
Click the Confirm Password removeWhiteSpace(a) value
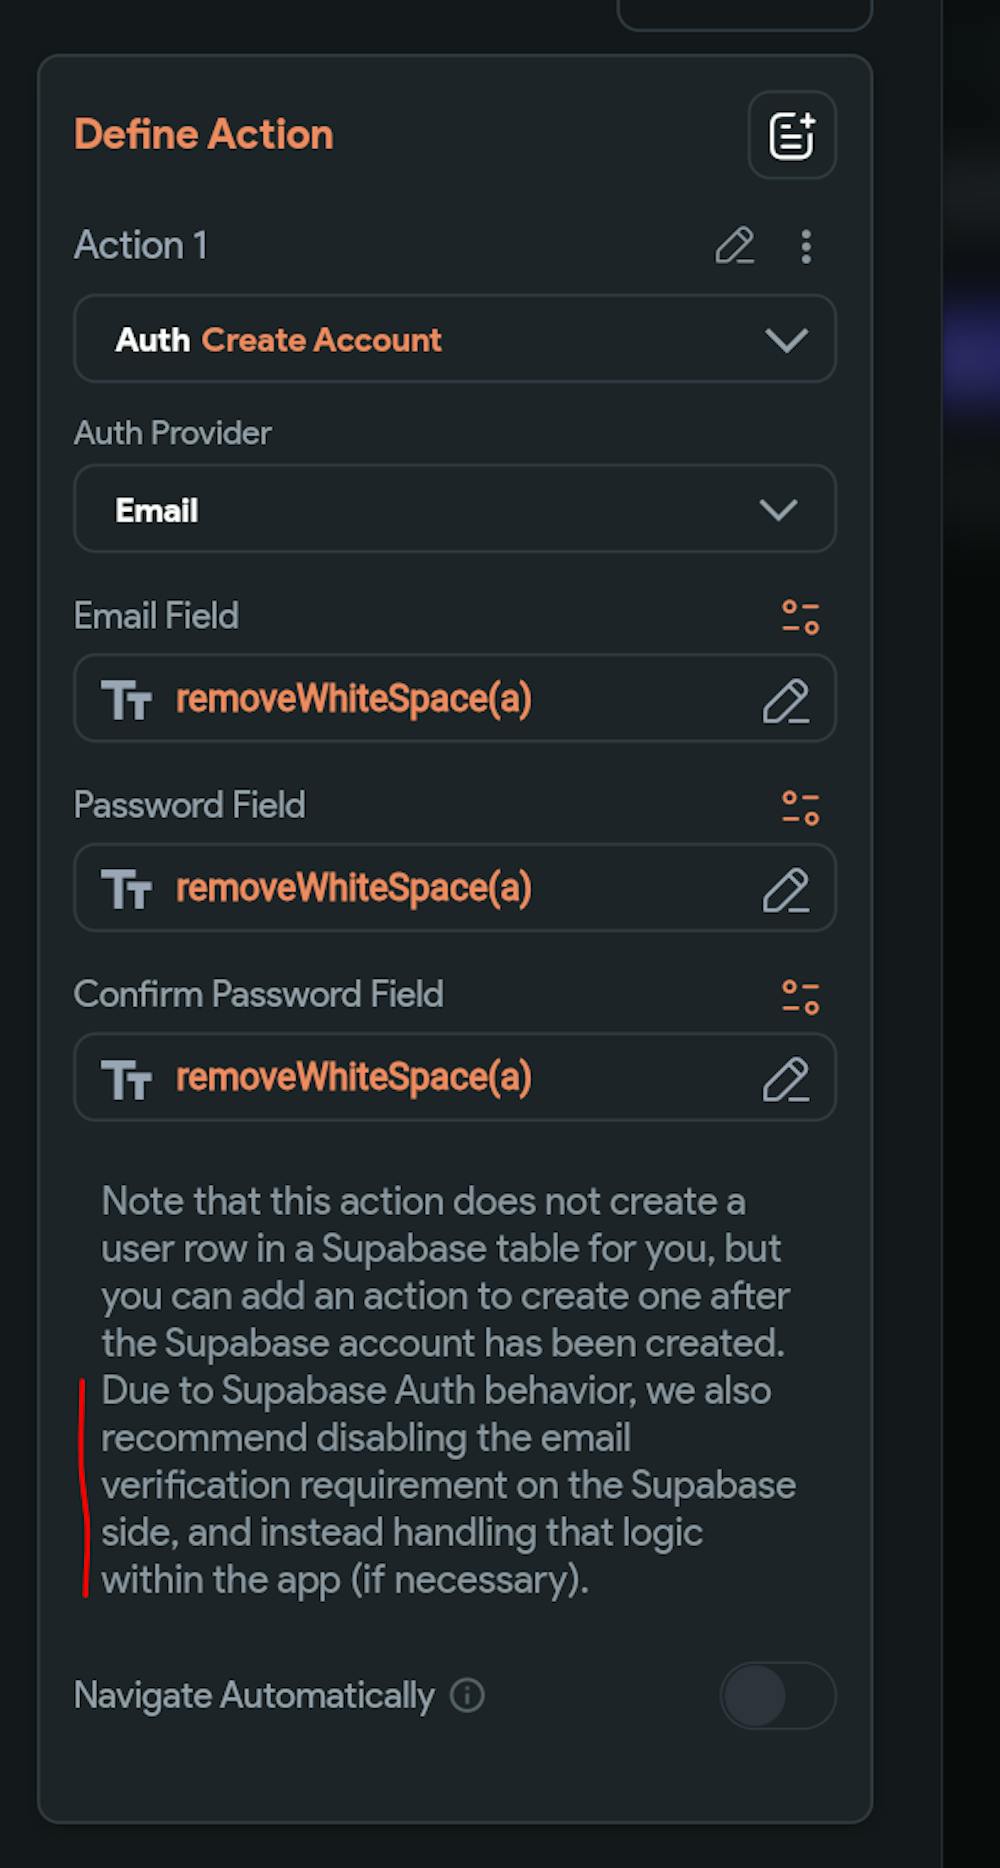pyautogui.click(x=354, y=1077)
